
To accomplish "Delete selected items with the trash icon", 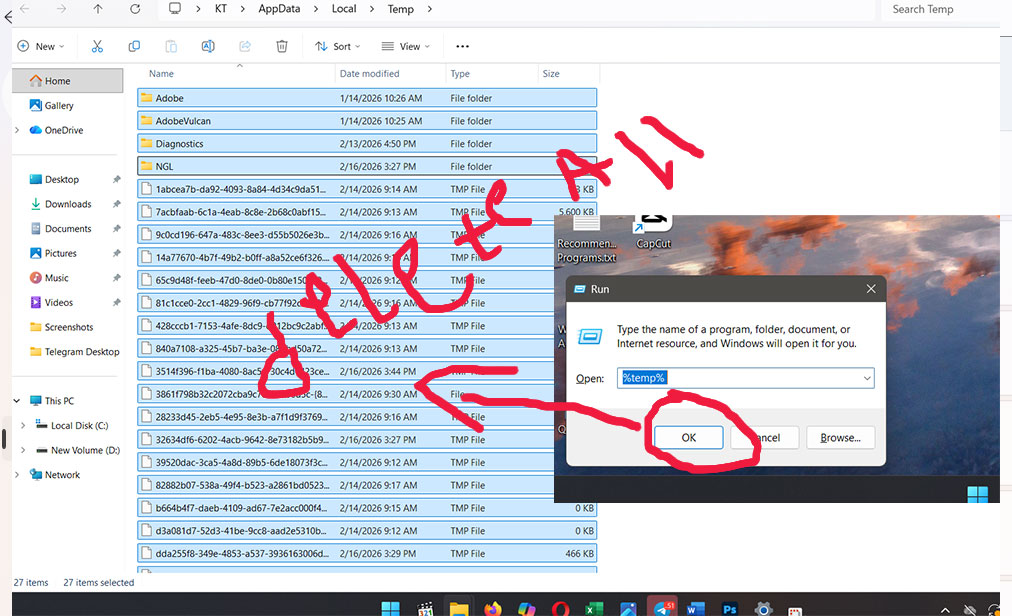I will click(281, 46).
